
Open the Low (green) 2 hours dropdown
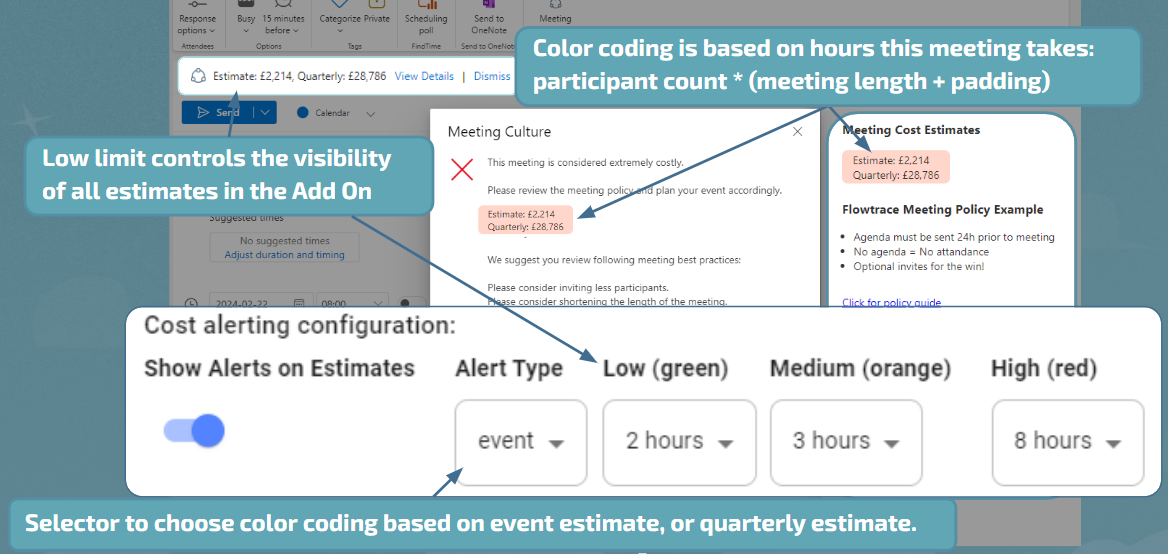pos(679,442)
